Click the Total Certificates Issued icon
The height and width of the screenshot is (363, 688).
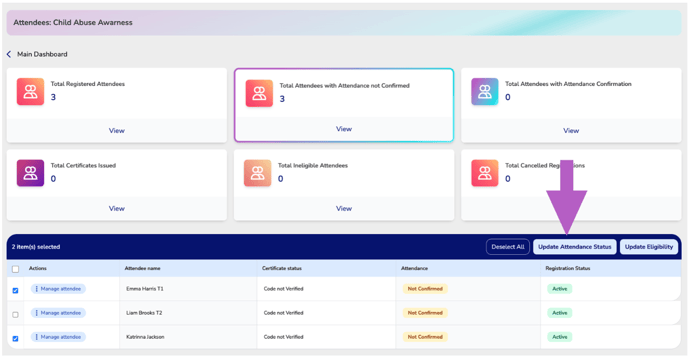click(x=30, y=173)
